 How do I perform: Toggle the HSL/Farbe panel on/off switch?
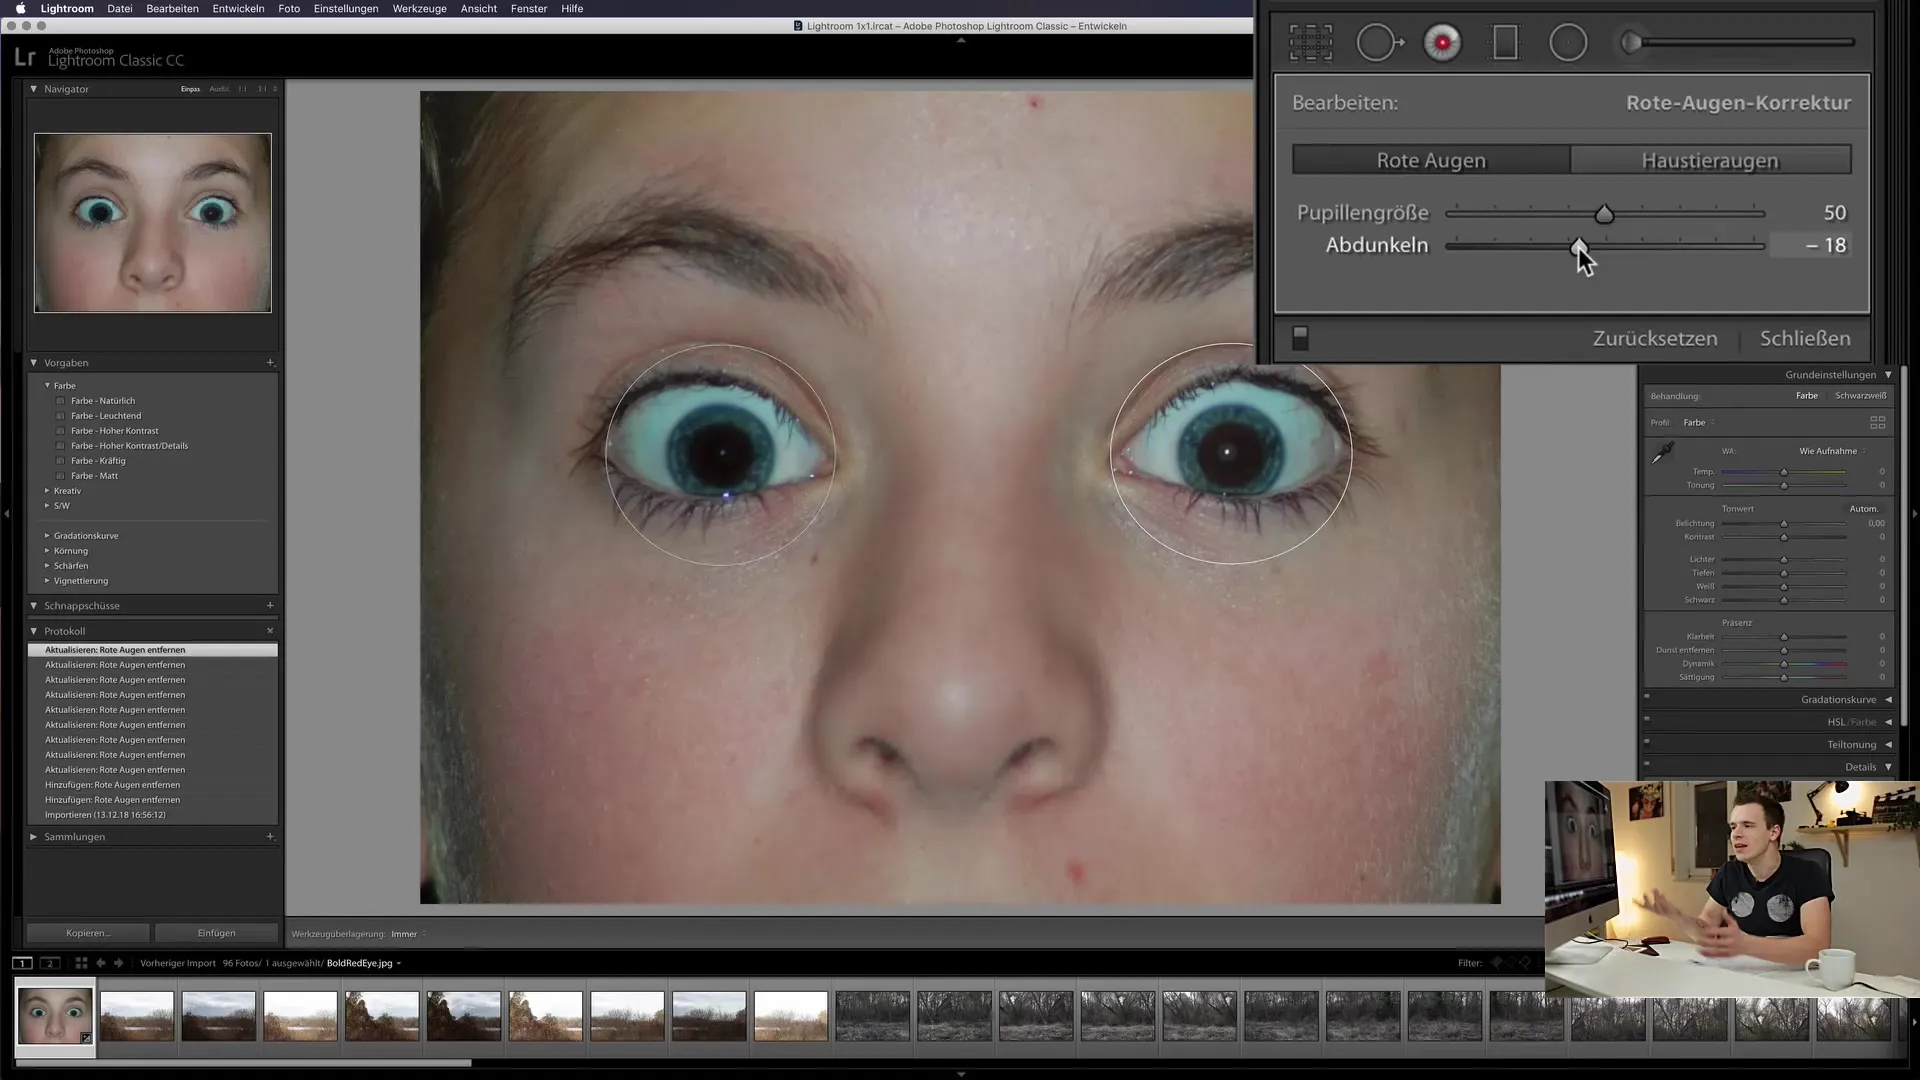[x=1647, y=718]
